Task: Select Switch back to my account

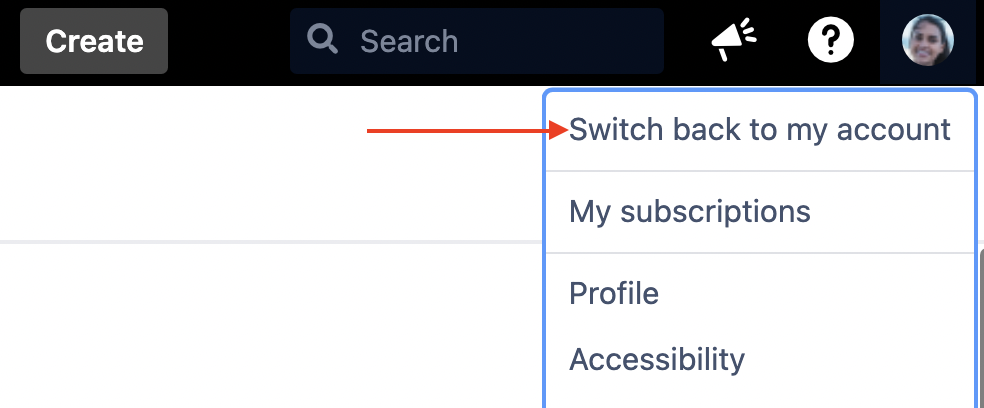Action: [x=759, y=130]
